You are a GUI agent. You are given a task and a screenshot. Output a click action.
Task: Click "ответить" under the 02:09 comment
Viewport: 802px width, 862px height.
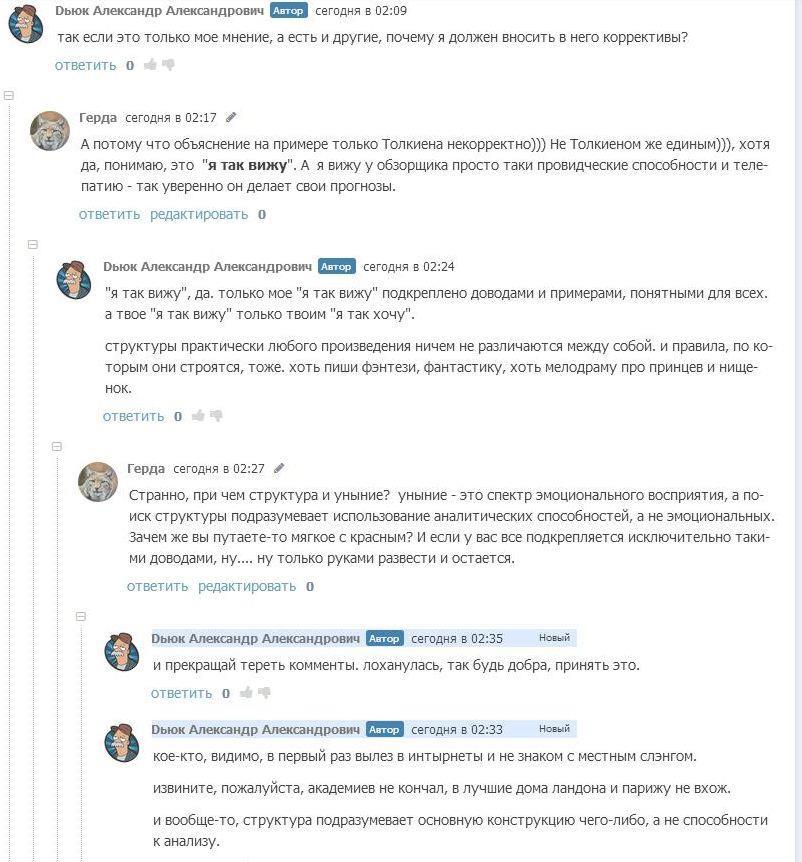point(85,65)
